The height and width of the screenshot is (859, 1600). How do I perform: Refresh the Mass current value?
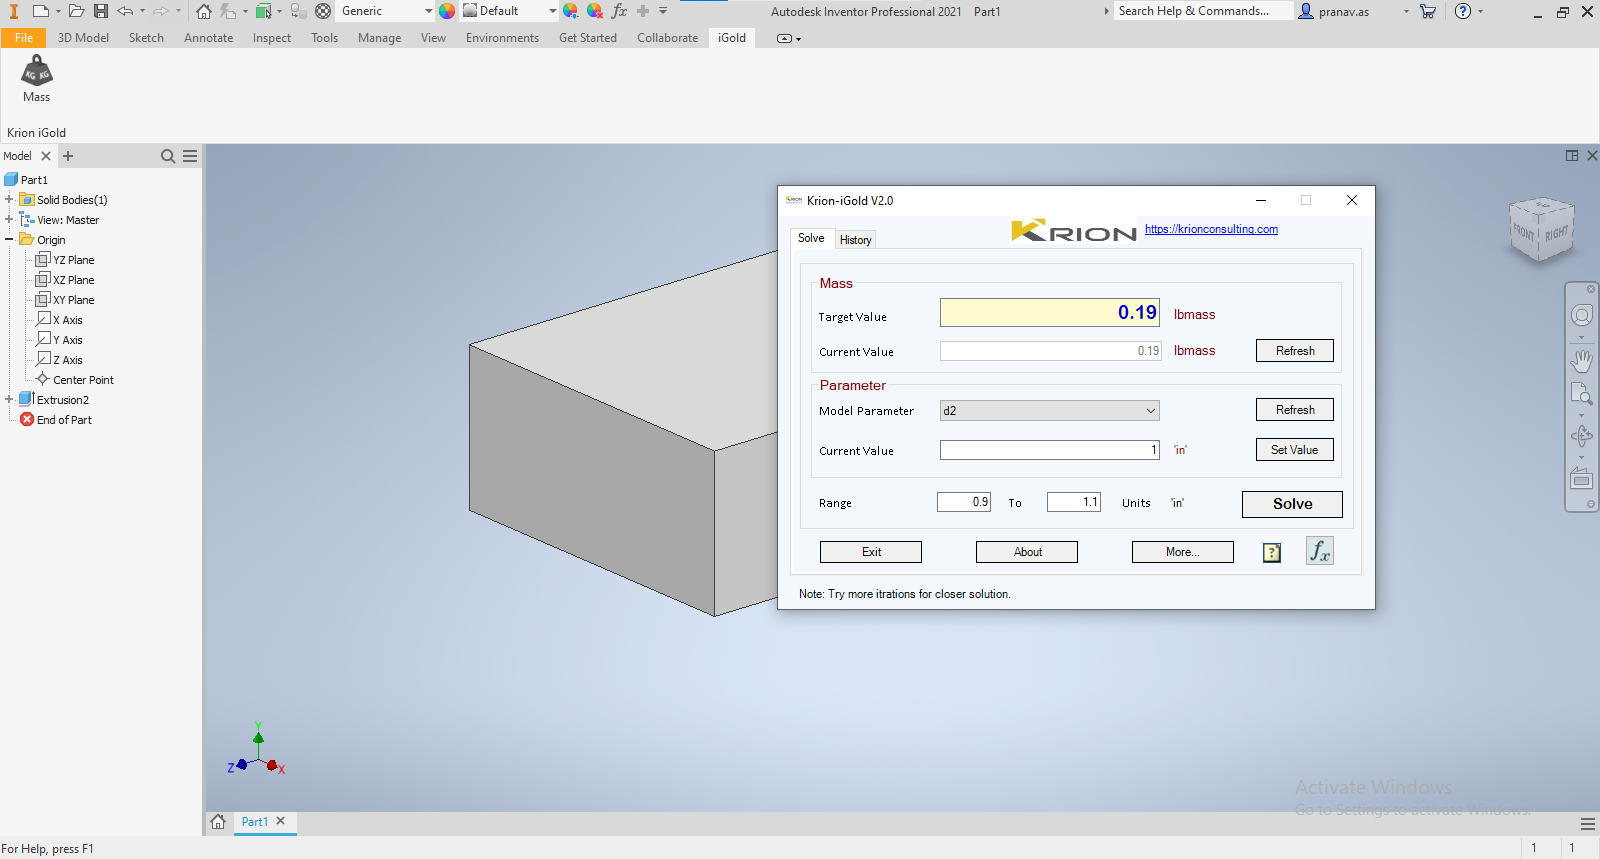click(x=1295, y=351)
